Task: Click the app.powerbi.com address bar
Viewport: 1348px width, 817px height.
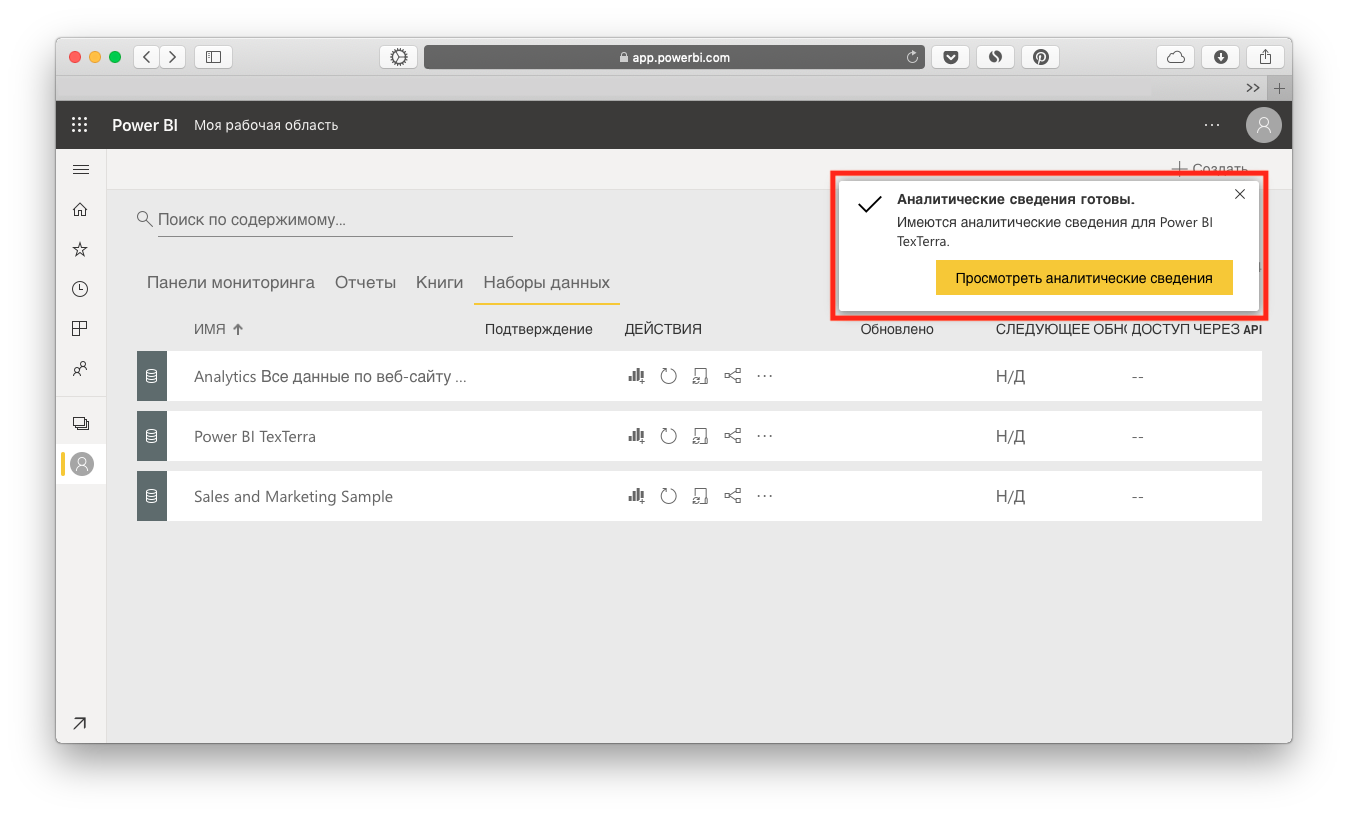Action: click(x=675, y=57)
